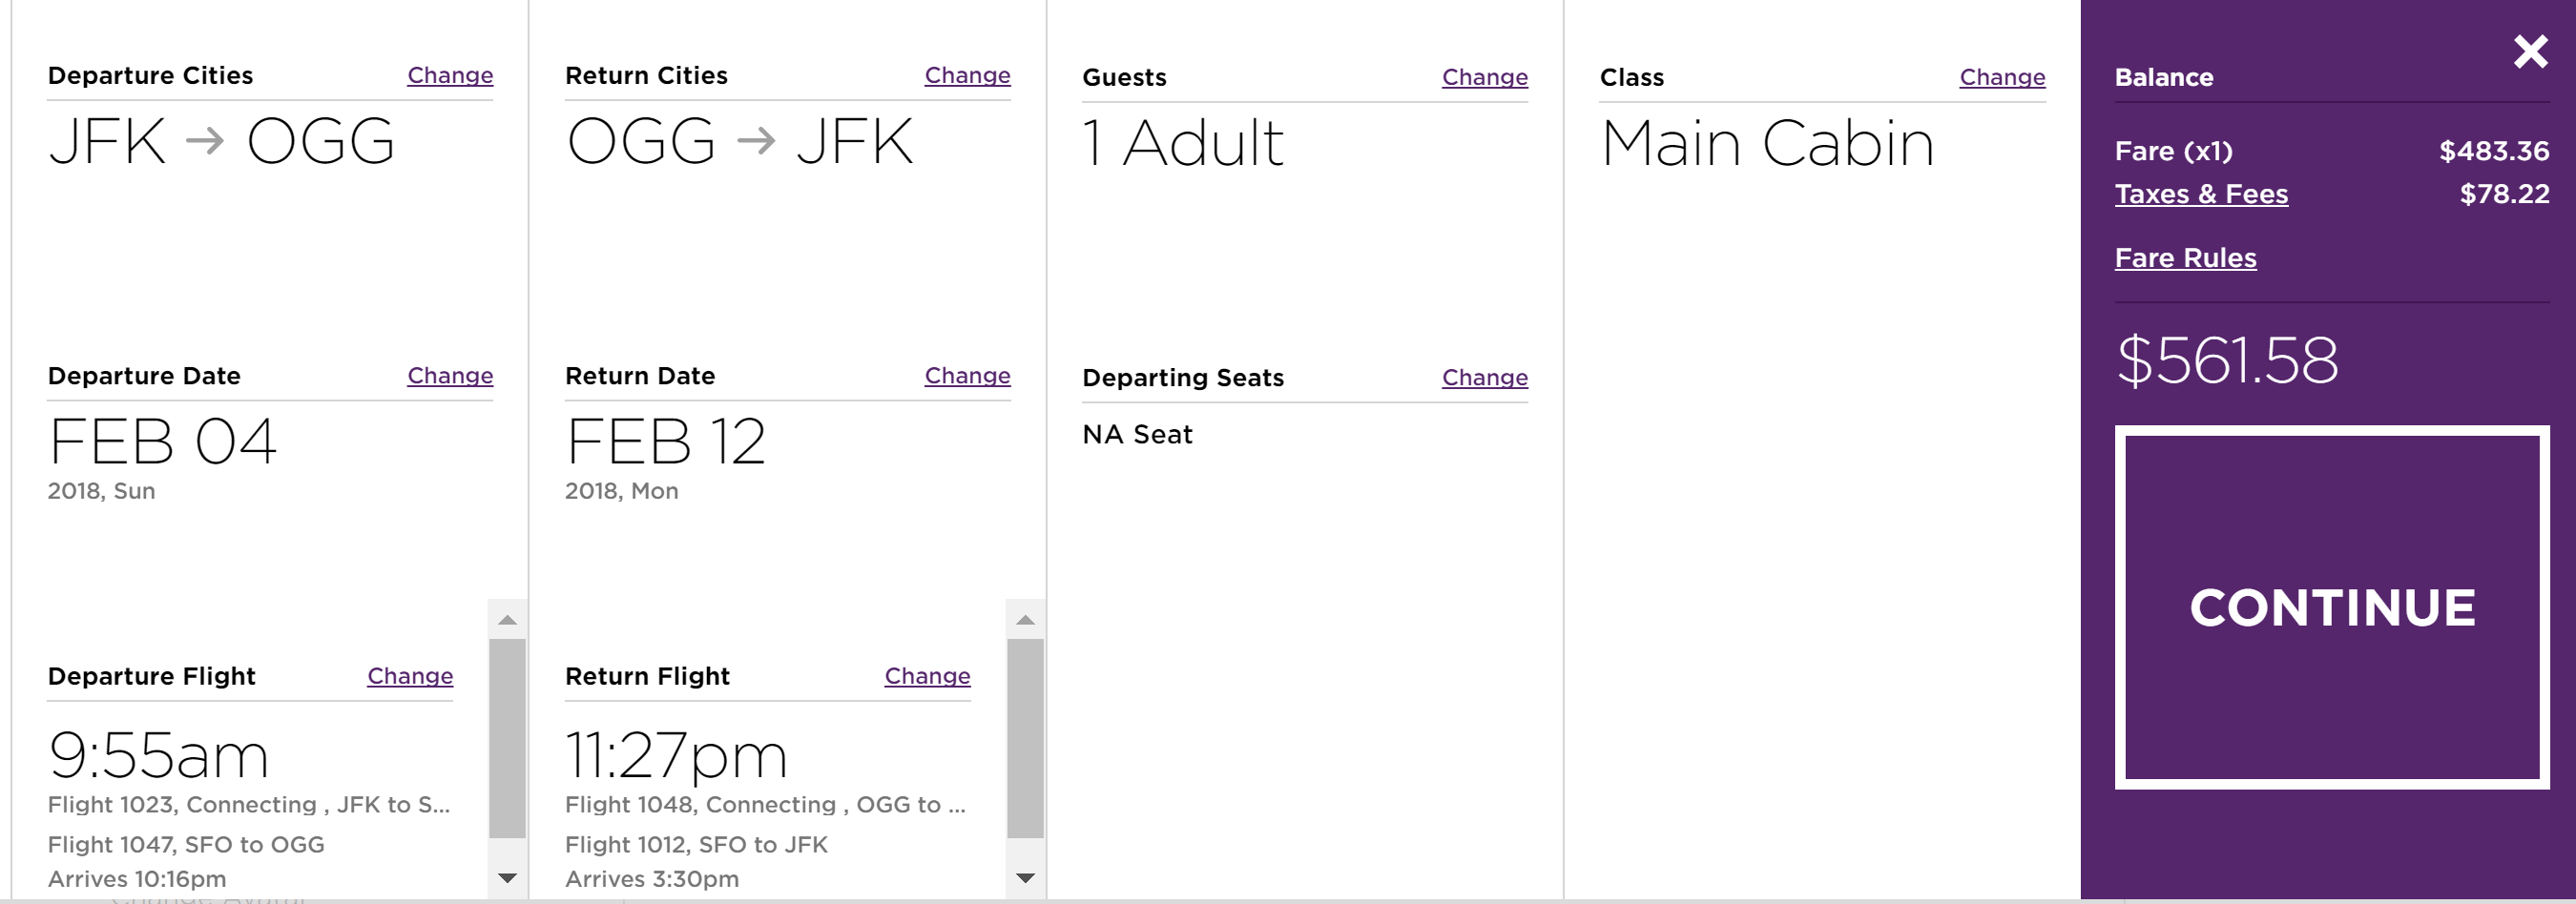The width and height of the screenshot is (2576, 904).
Task: Click the Return Flight scrollbar thumb
Action: (1025, 738)
